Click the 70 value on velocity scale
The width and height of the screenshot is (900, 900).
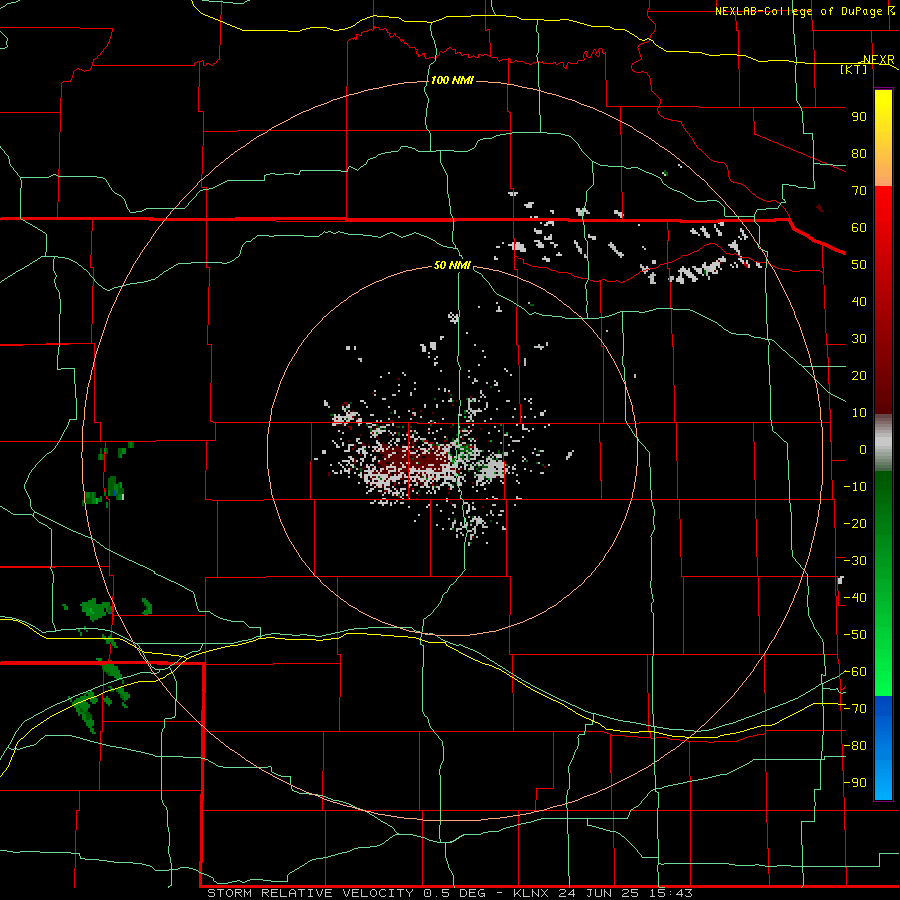[859, 191]
